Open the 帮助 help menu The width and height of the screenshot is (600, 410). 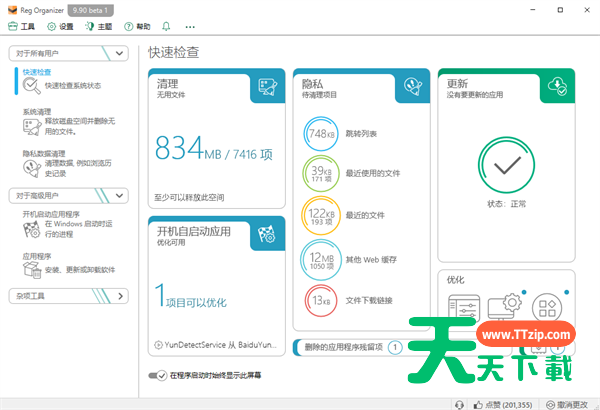tap(137, 26)
